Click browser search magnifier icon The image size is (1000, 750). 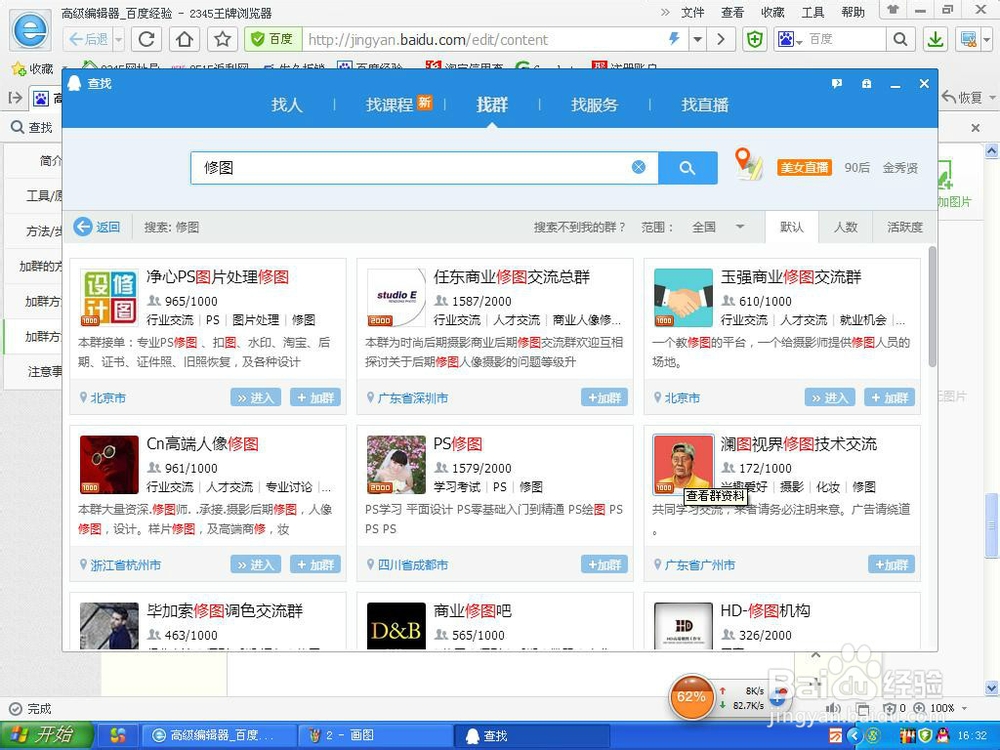coord(901,40)
